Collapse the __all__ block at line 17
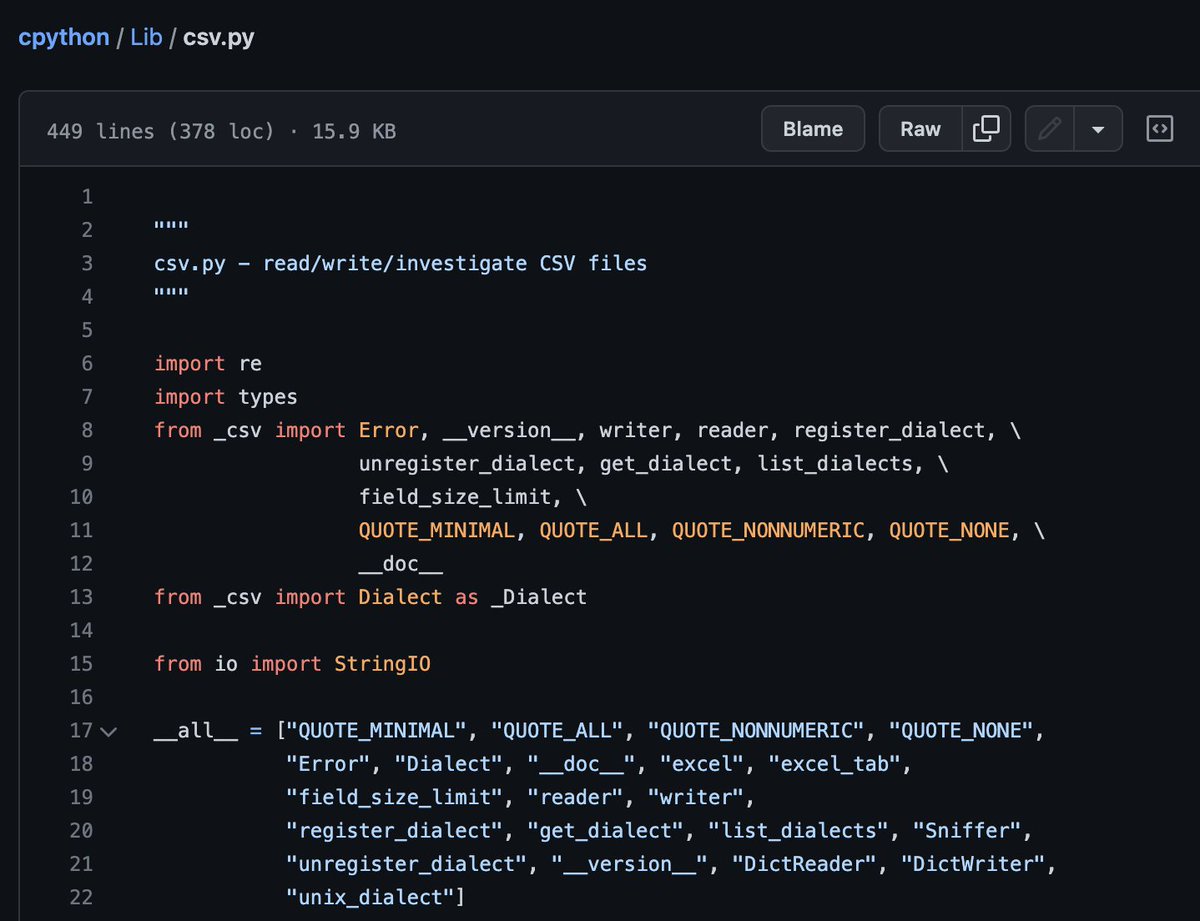The height and width of the screenshot is (921, 1200). [110, 731]
